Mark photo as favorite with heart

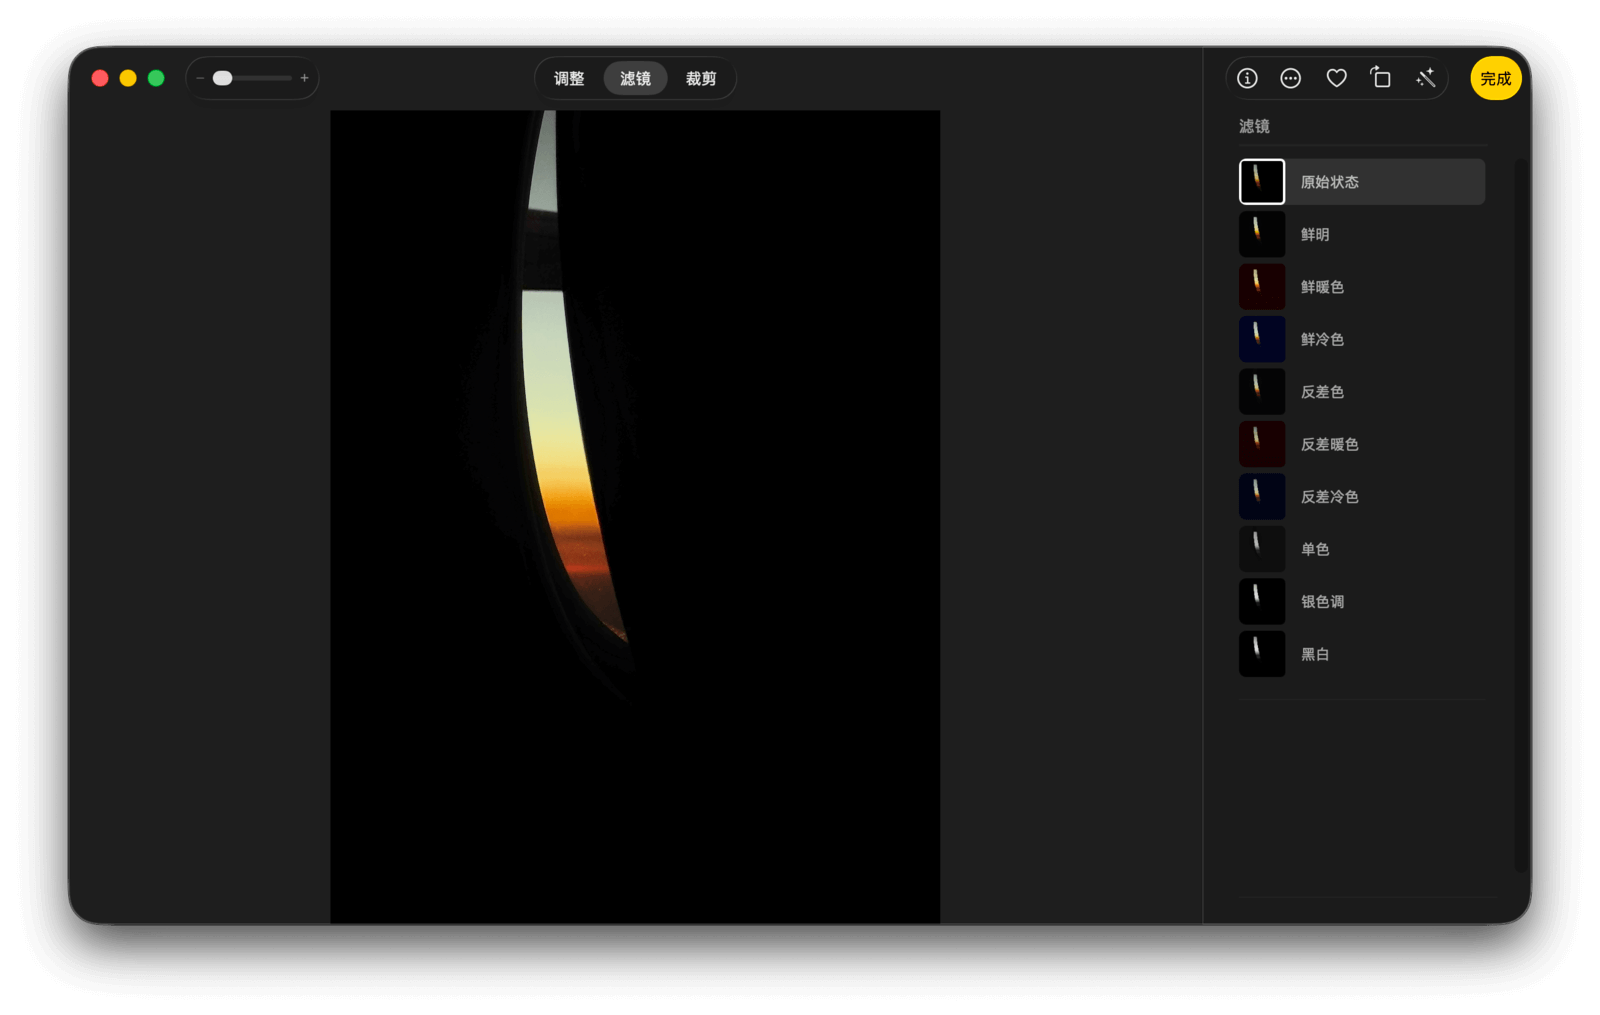(1336, 78)
